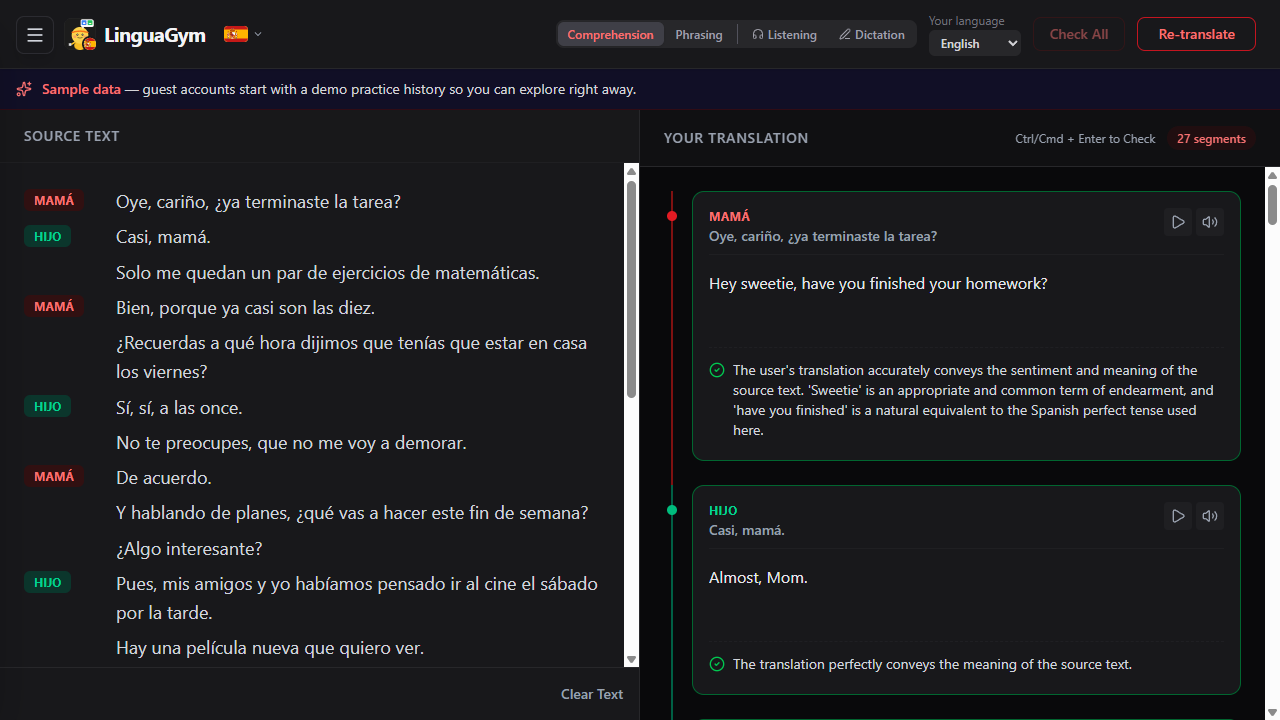Open the hamburger navigation menu
This screenshot has height=720, width=1280.
[x=35, y=35]
